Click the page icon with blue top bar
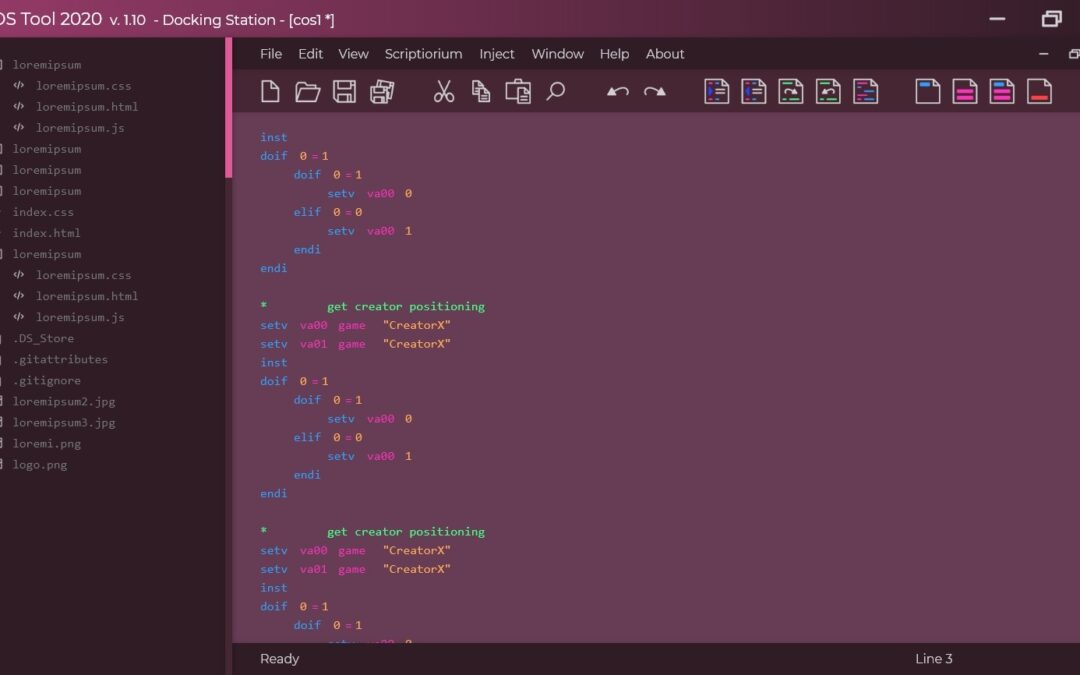 928,91
